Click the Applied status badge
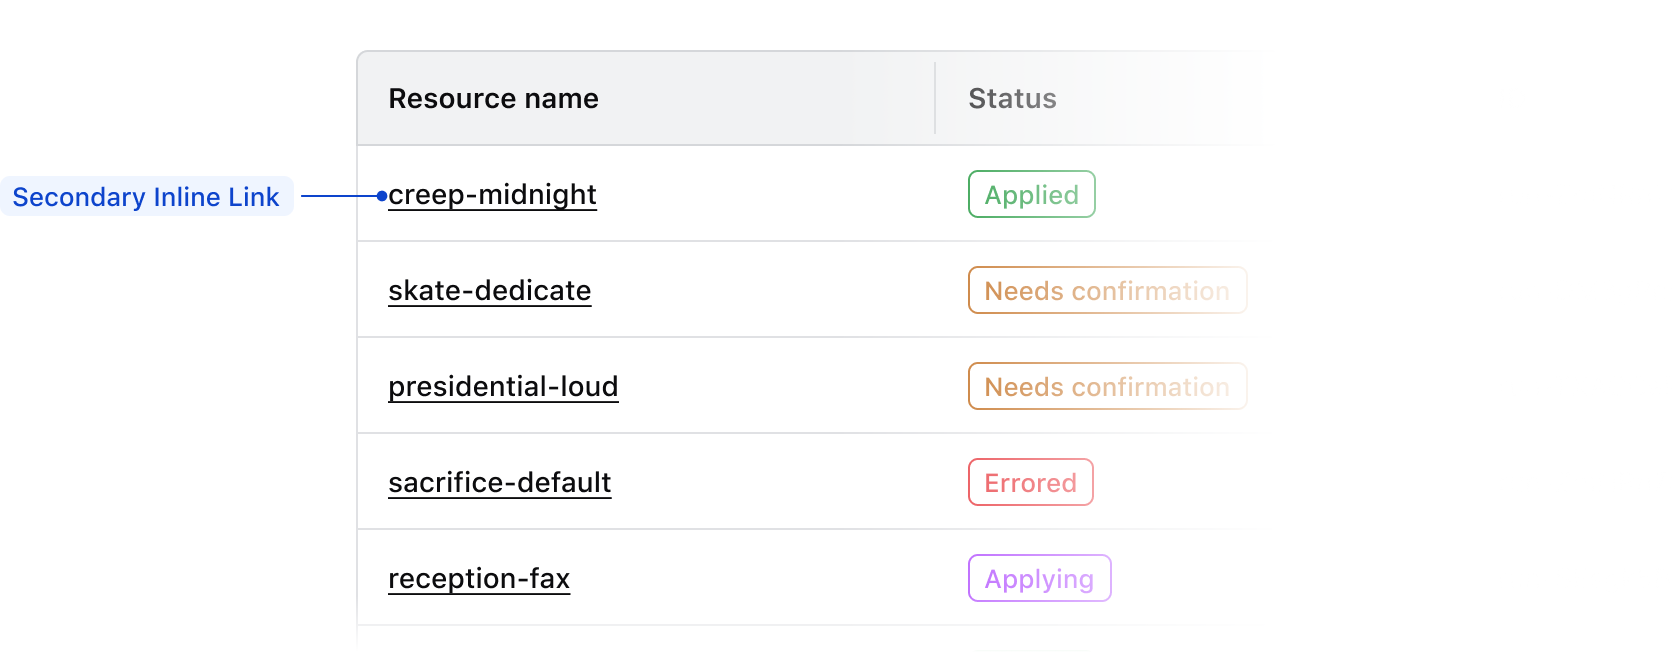The height and width of the screenshot is (652, 1672). click(x=1031, y=194)
